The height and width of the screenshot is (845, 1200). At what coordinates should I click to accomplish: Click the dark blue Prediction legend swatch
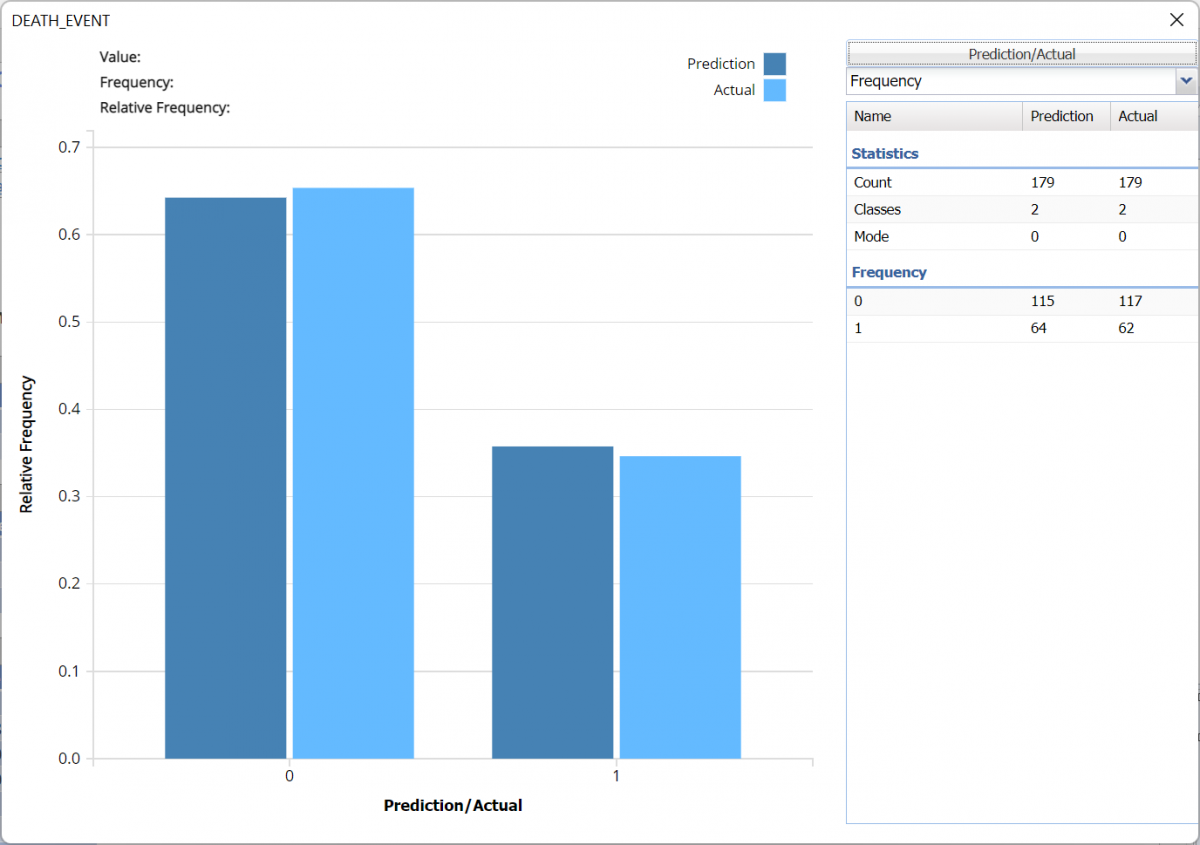coord(774,64)
